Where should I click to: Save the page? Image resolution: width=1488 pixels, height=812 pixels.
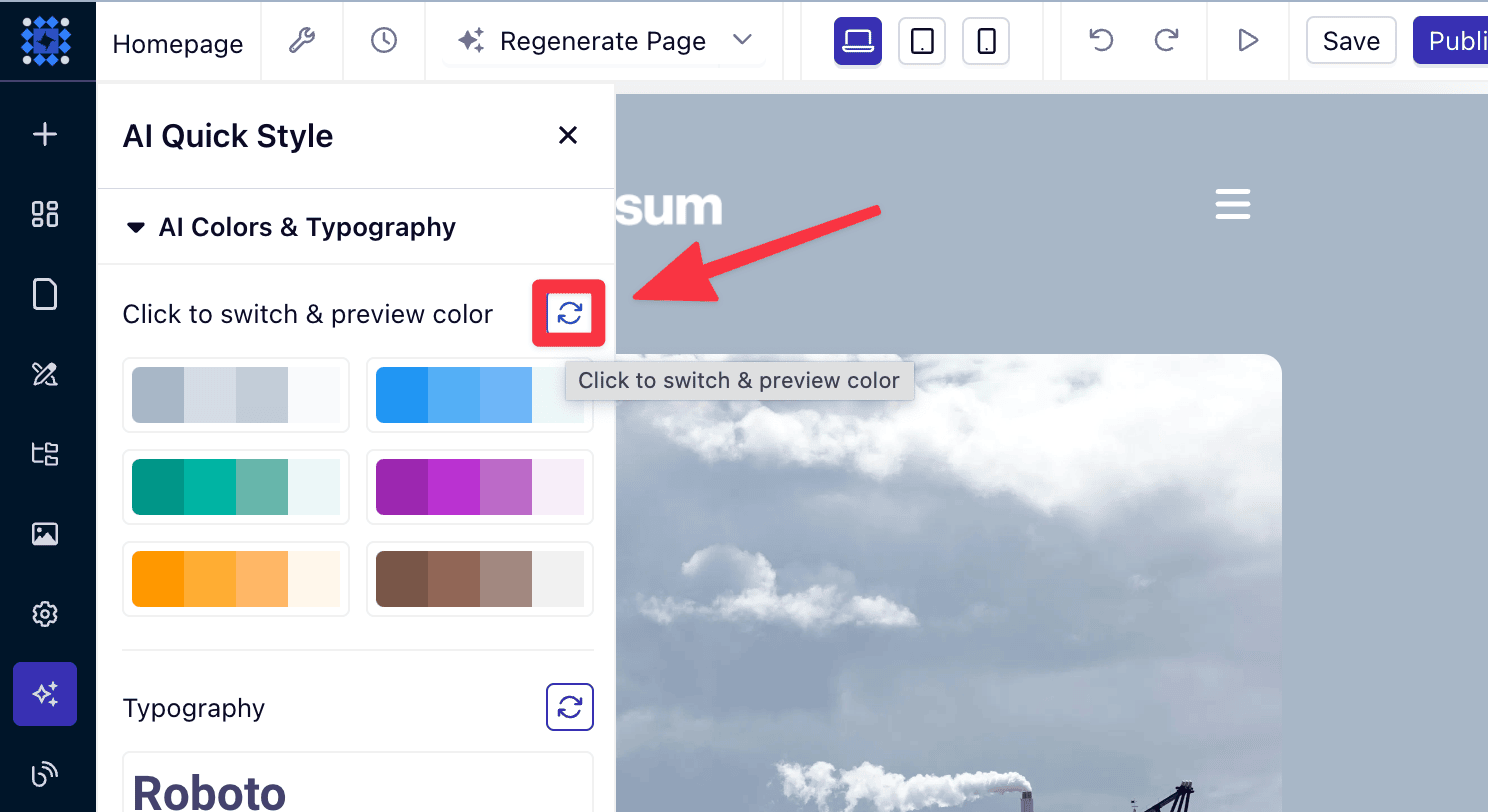1351,41
